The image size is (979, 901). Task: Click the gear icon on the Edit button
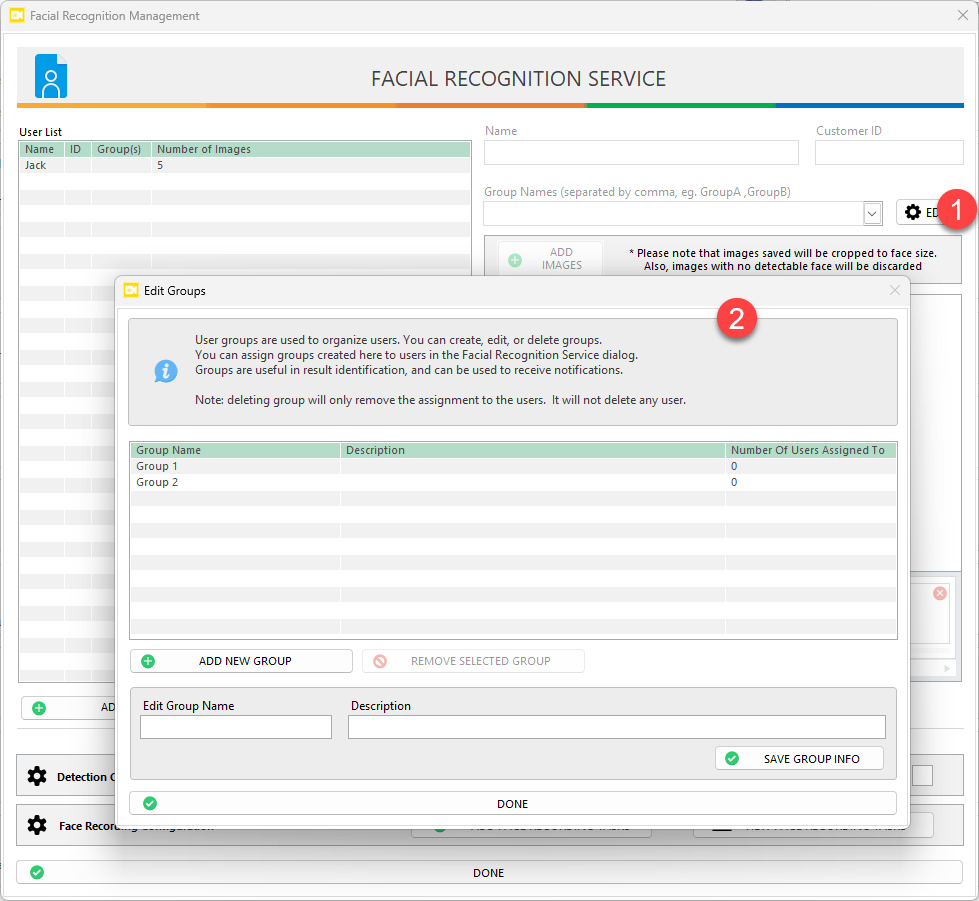(912, 212)
